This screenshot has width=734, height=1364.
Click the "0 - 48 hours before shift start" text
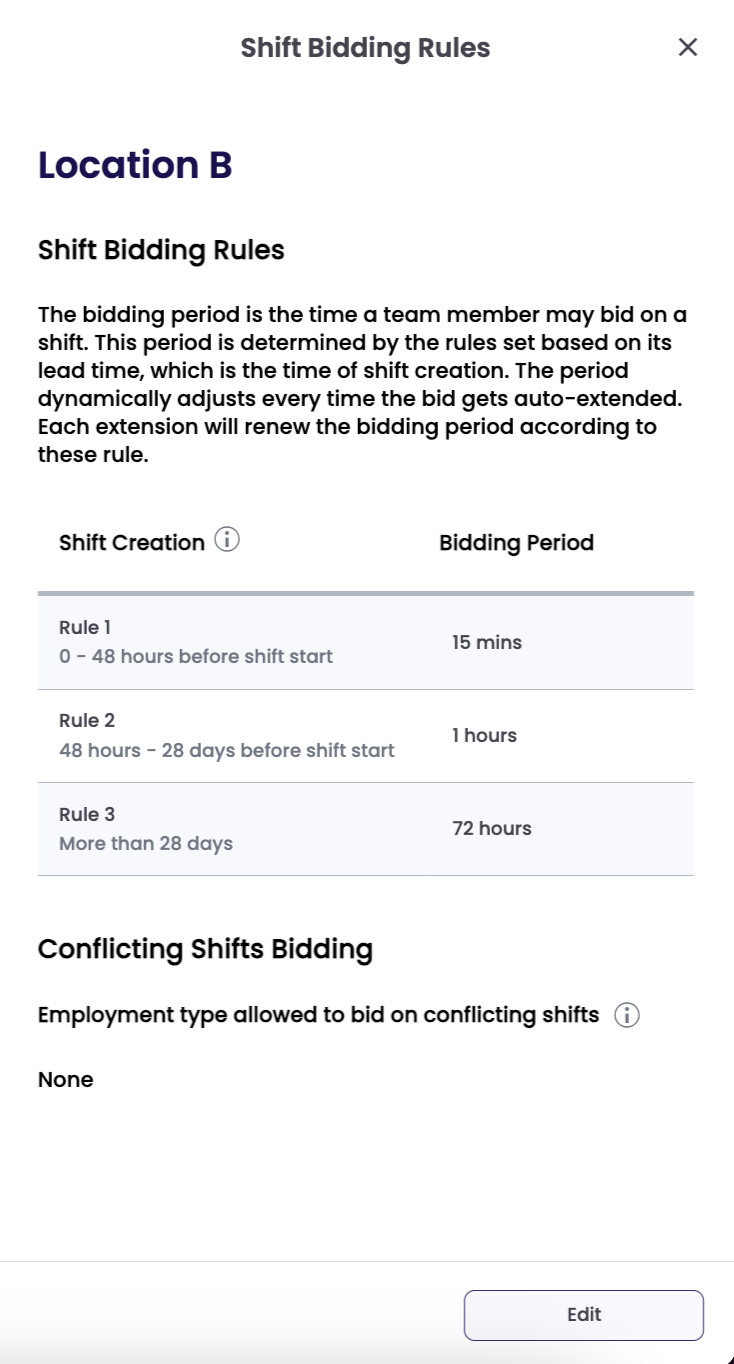[196, 657]
